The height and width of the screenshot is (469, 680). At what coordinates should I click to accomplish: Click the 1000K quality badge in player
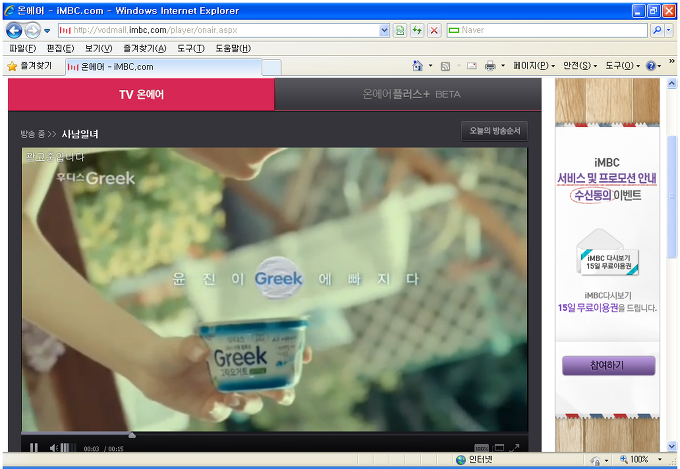tap(481, 448)
